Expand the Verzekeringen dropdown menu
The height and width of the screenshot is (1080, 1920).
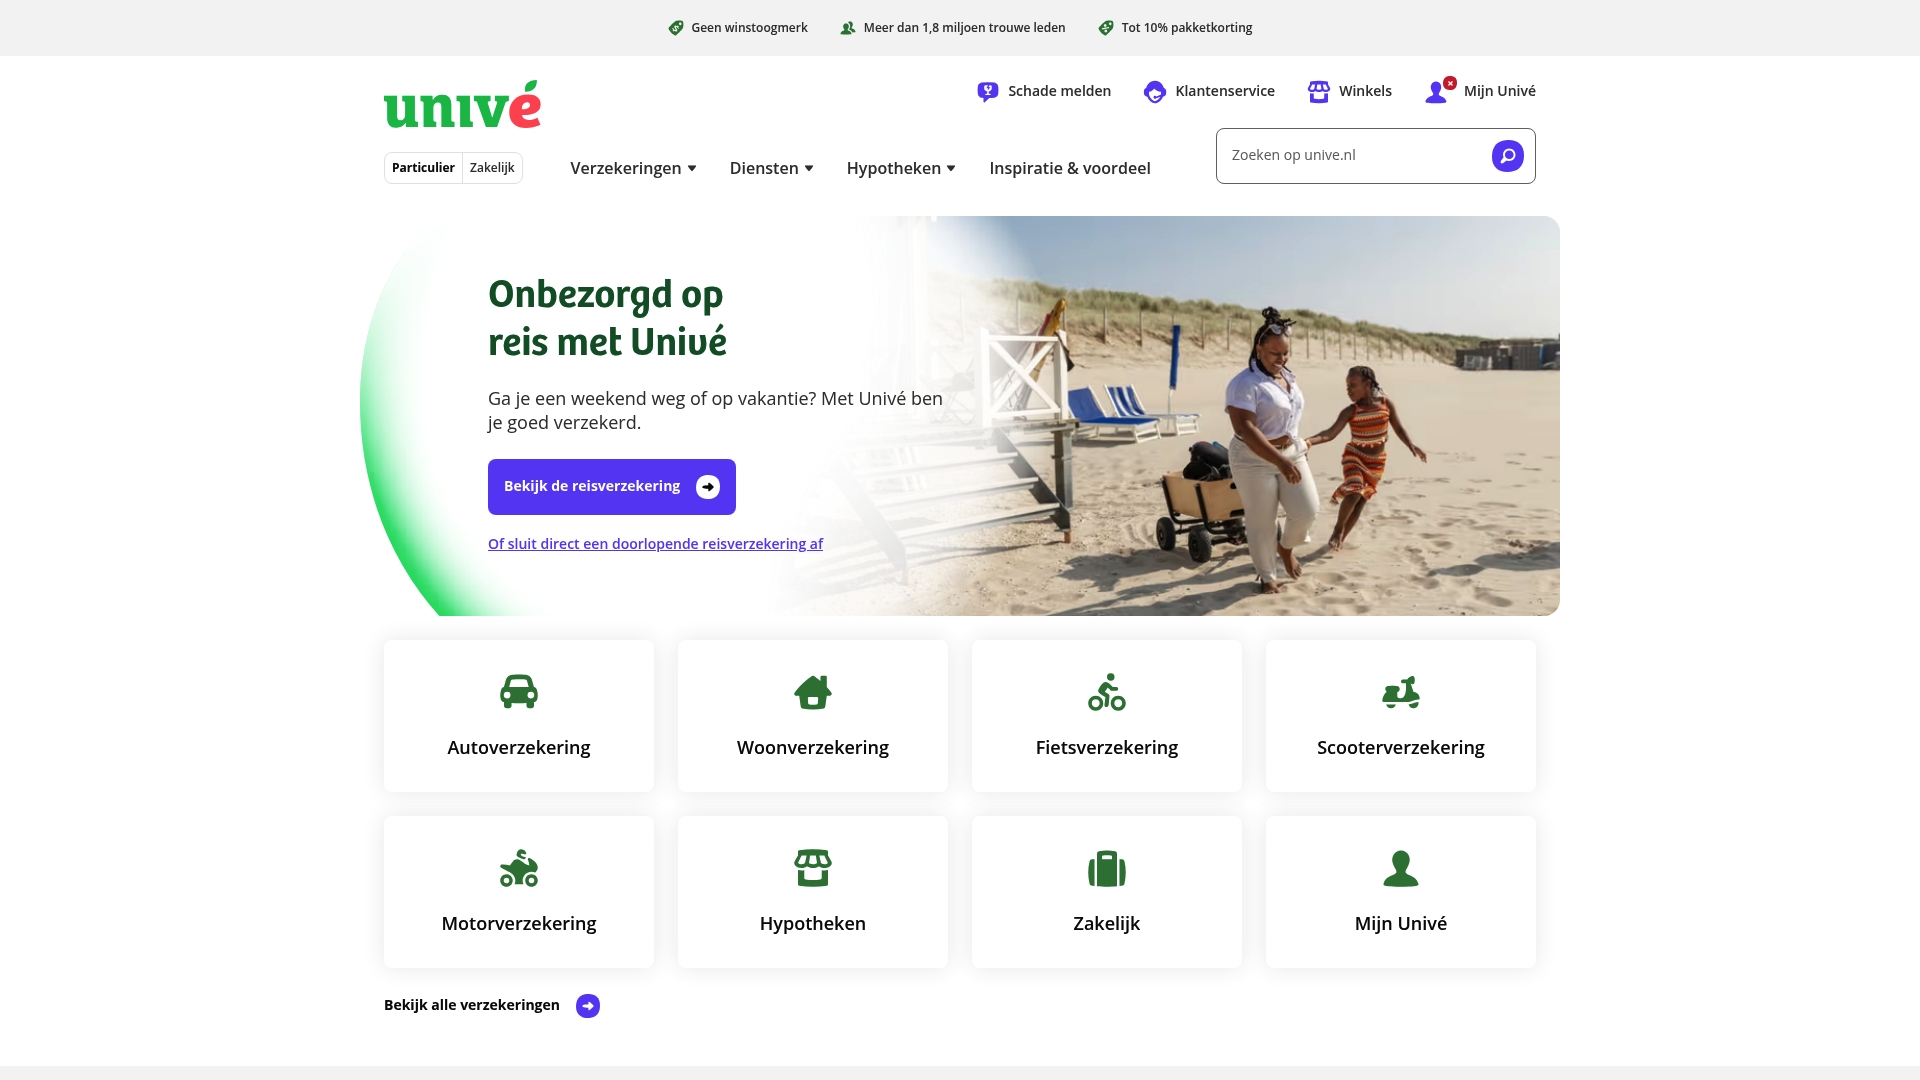click(633, 168)
